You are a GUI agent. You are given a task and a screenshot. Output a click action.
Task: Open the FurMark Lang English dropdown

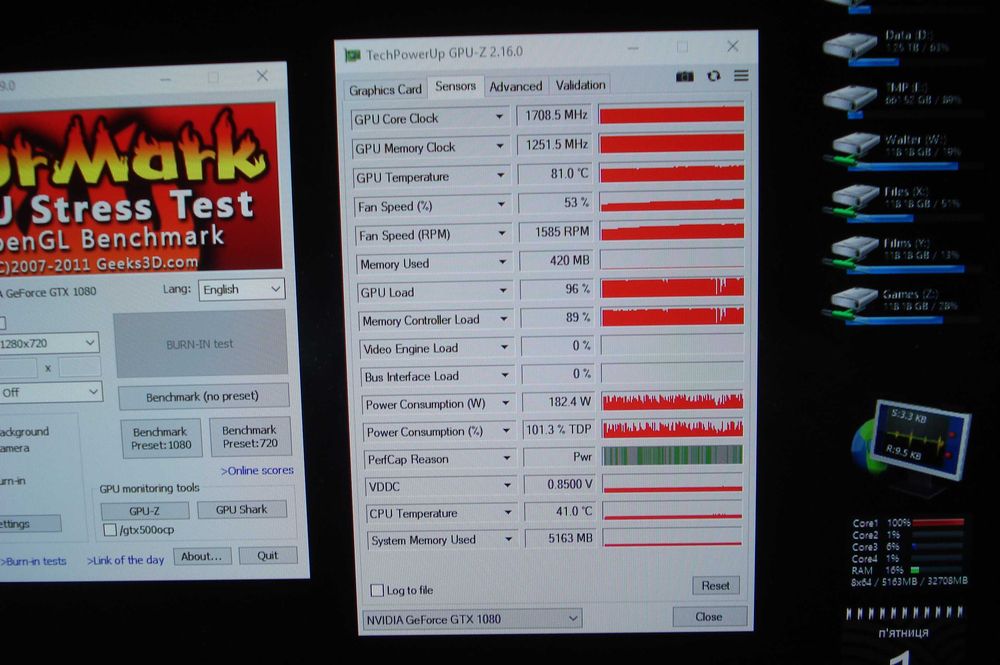pyautogui.click(x=241, y=289)
